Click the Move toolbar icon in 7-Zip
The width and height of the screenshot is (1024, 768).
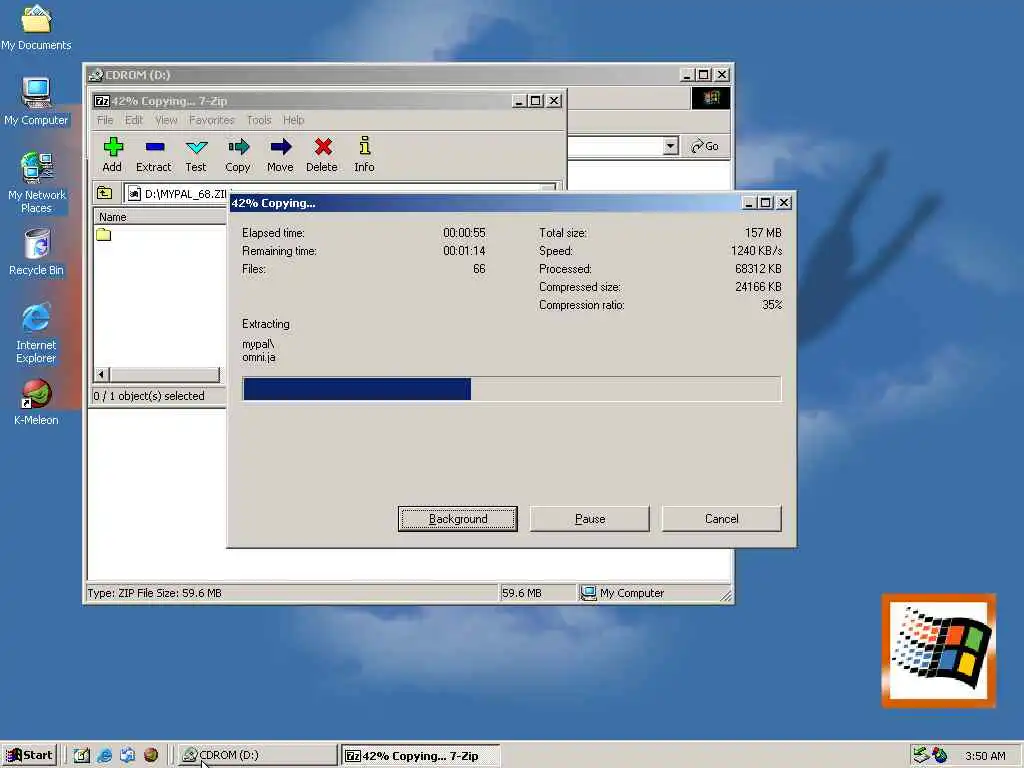280,155
